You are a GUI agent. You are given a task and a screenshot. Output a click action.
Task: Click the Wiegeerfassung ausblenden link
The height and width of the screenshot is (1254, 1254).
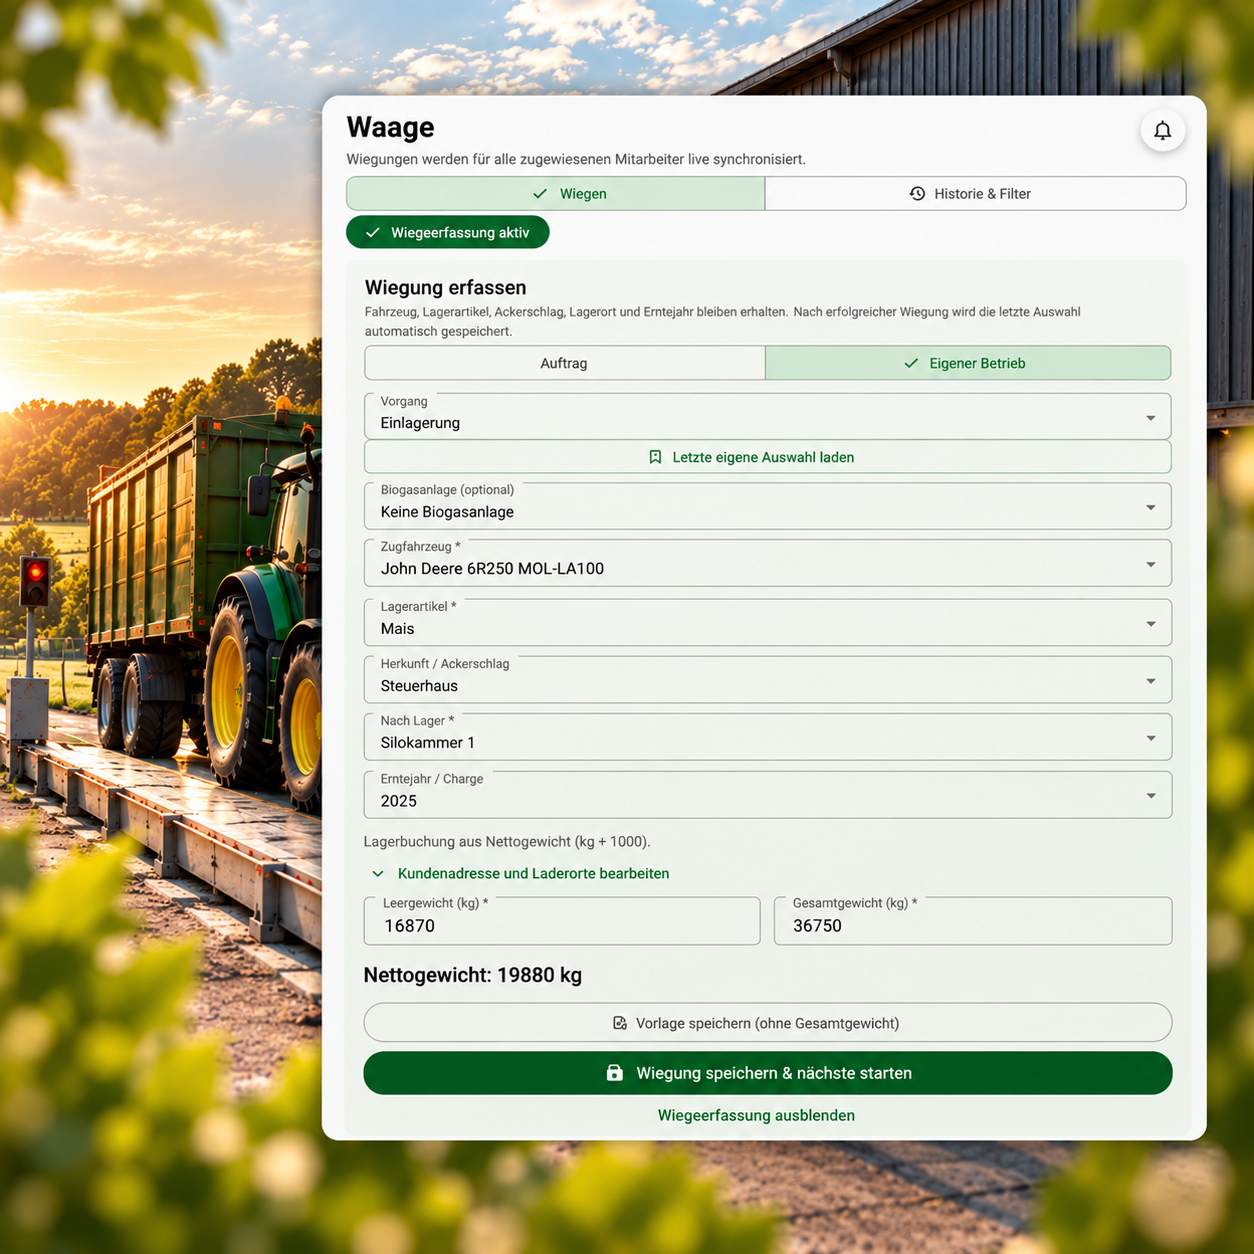pos(756,1116)
